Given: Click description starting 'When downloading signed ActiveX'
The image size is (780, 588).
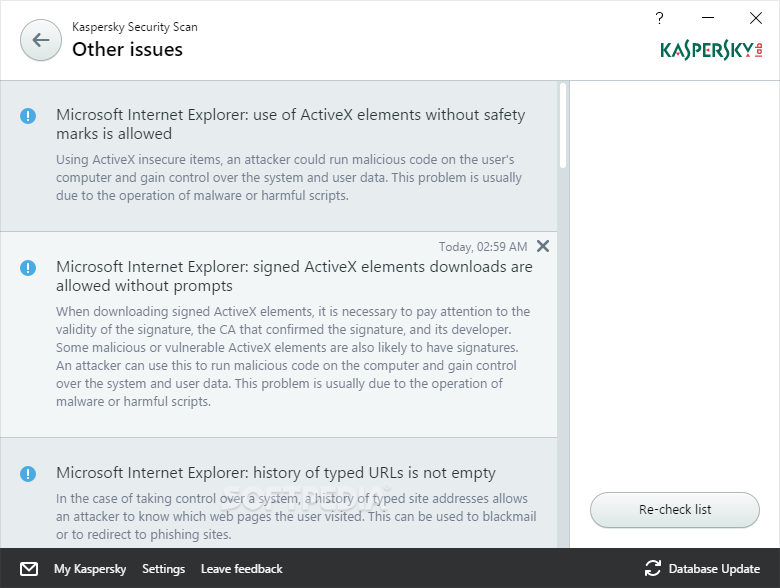Looking at the screenshot, I should coord(293,356).
